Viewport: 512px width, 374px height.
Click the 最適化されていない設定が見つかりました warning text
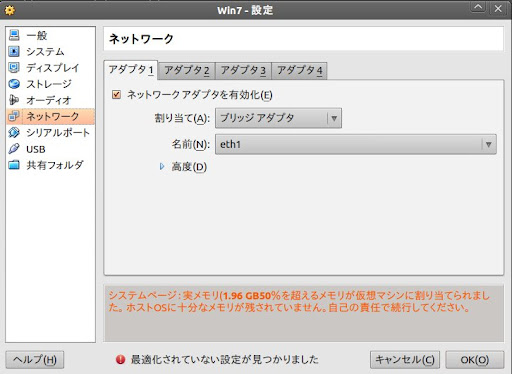click(225, 359)
